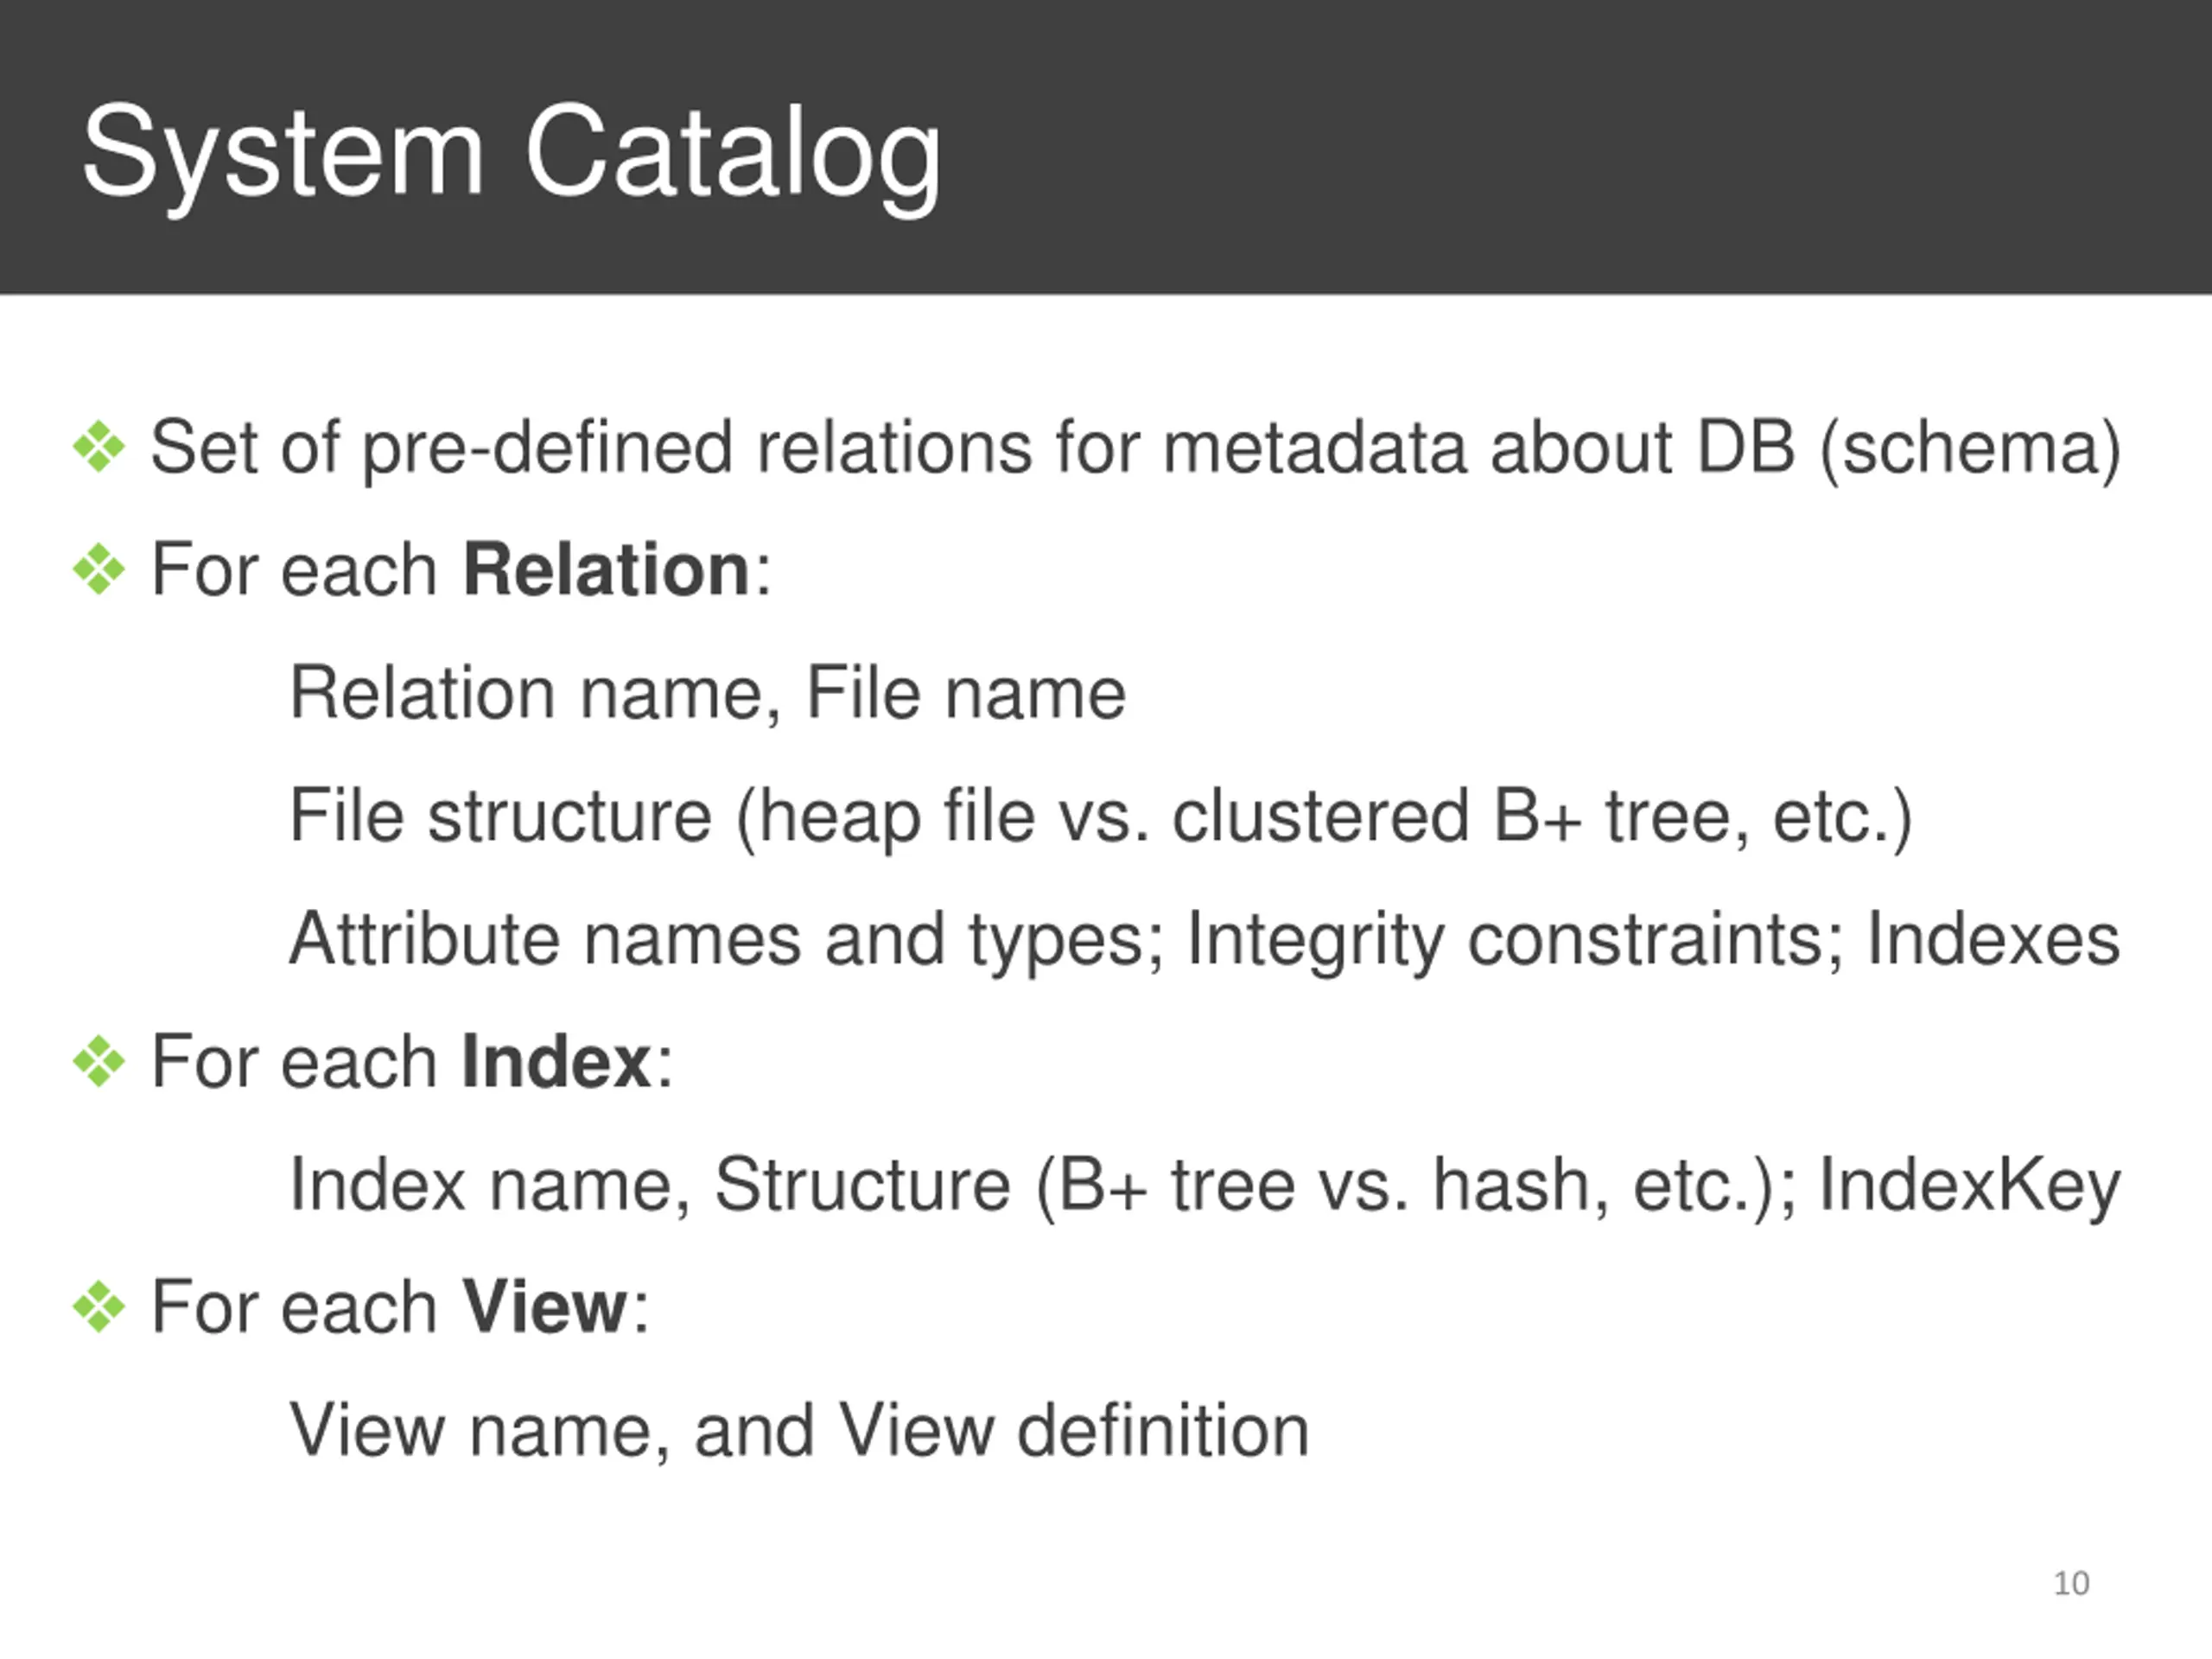Select the bold word 'Relation'
Image resolution: width=2212 pixels, height=1659 pixels.
(606, 569)
